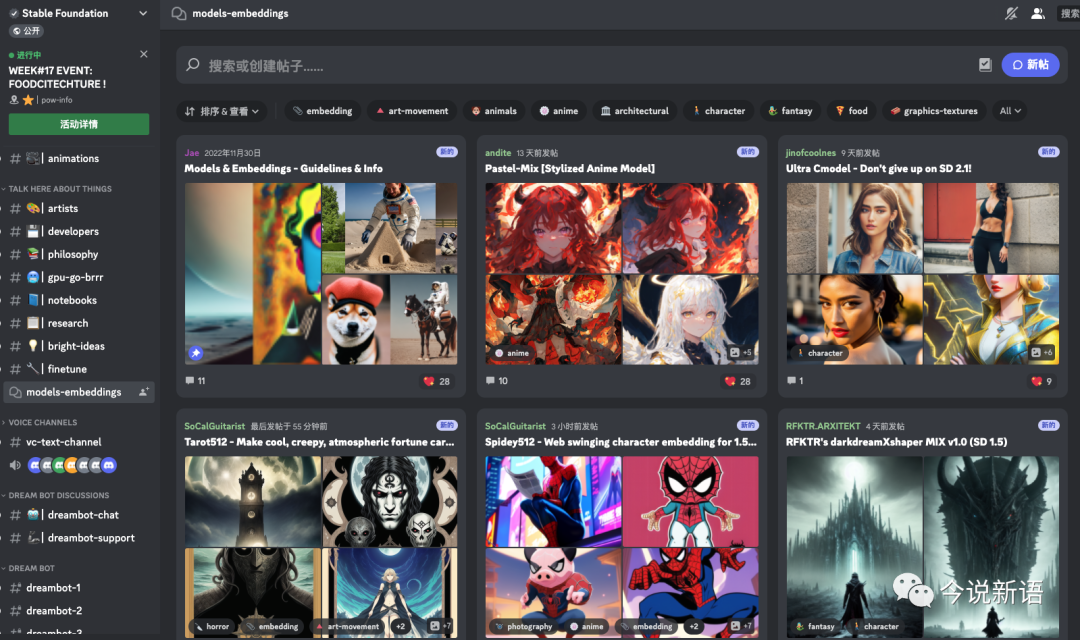The image size is (1080, 640).
Task: Show the member list icon
Action: coord(1037,13)
